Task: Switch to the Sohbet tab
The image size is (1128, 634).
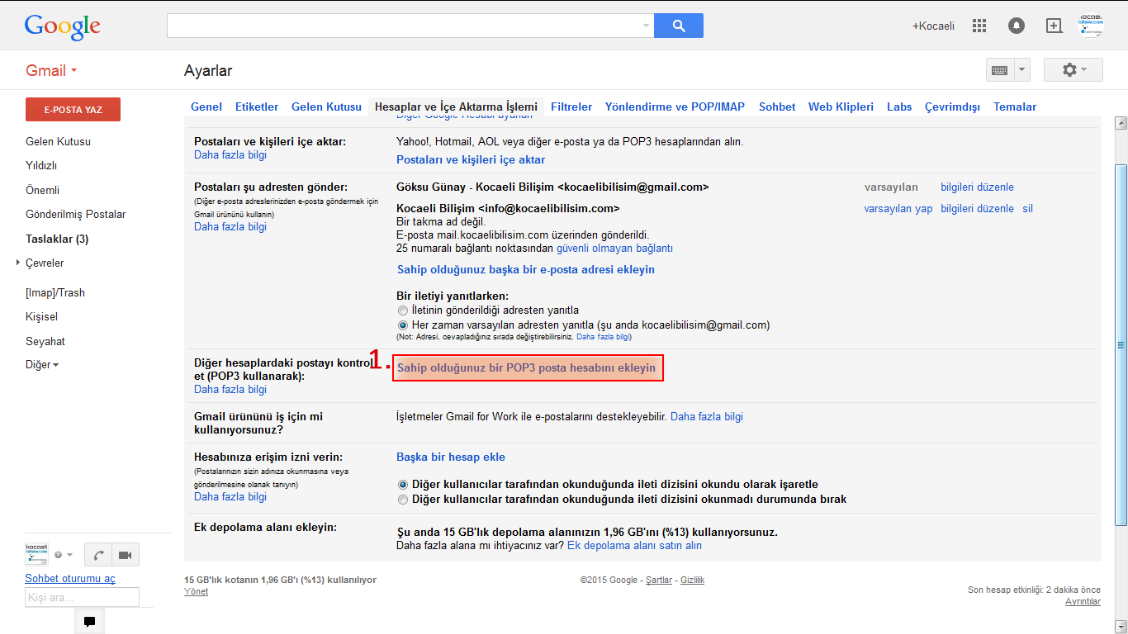Action: click(777, 107)
